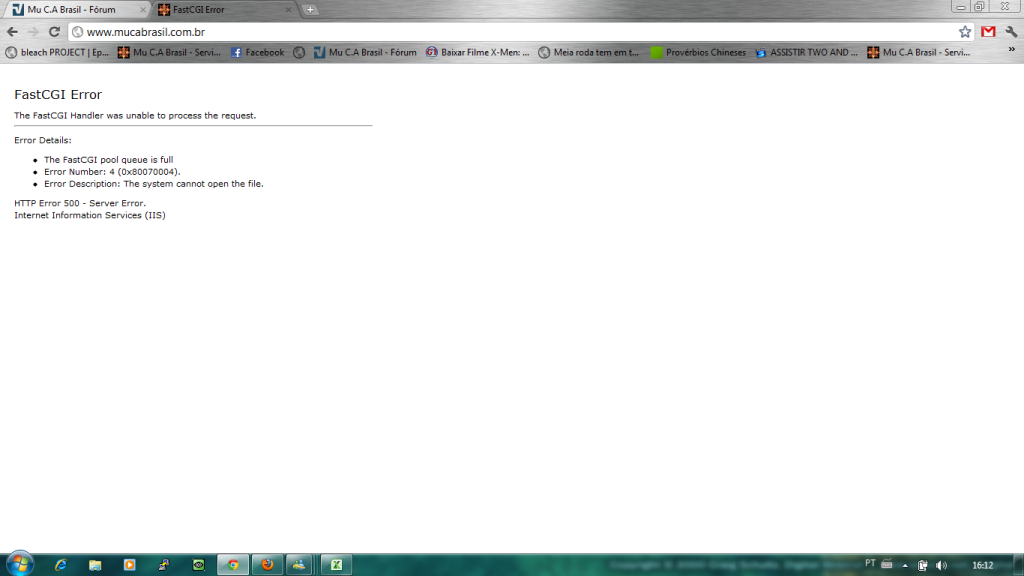The width and height of the screenshot is (1024, 576).
Task: Expand the bookmarks overflow chevron
Action: (x=1011, y=49)
